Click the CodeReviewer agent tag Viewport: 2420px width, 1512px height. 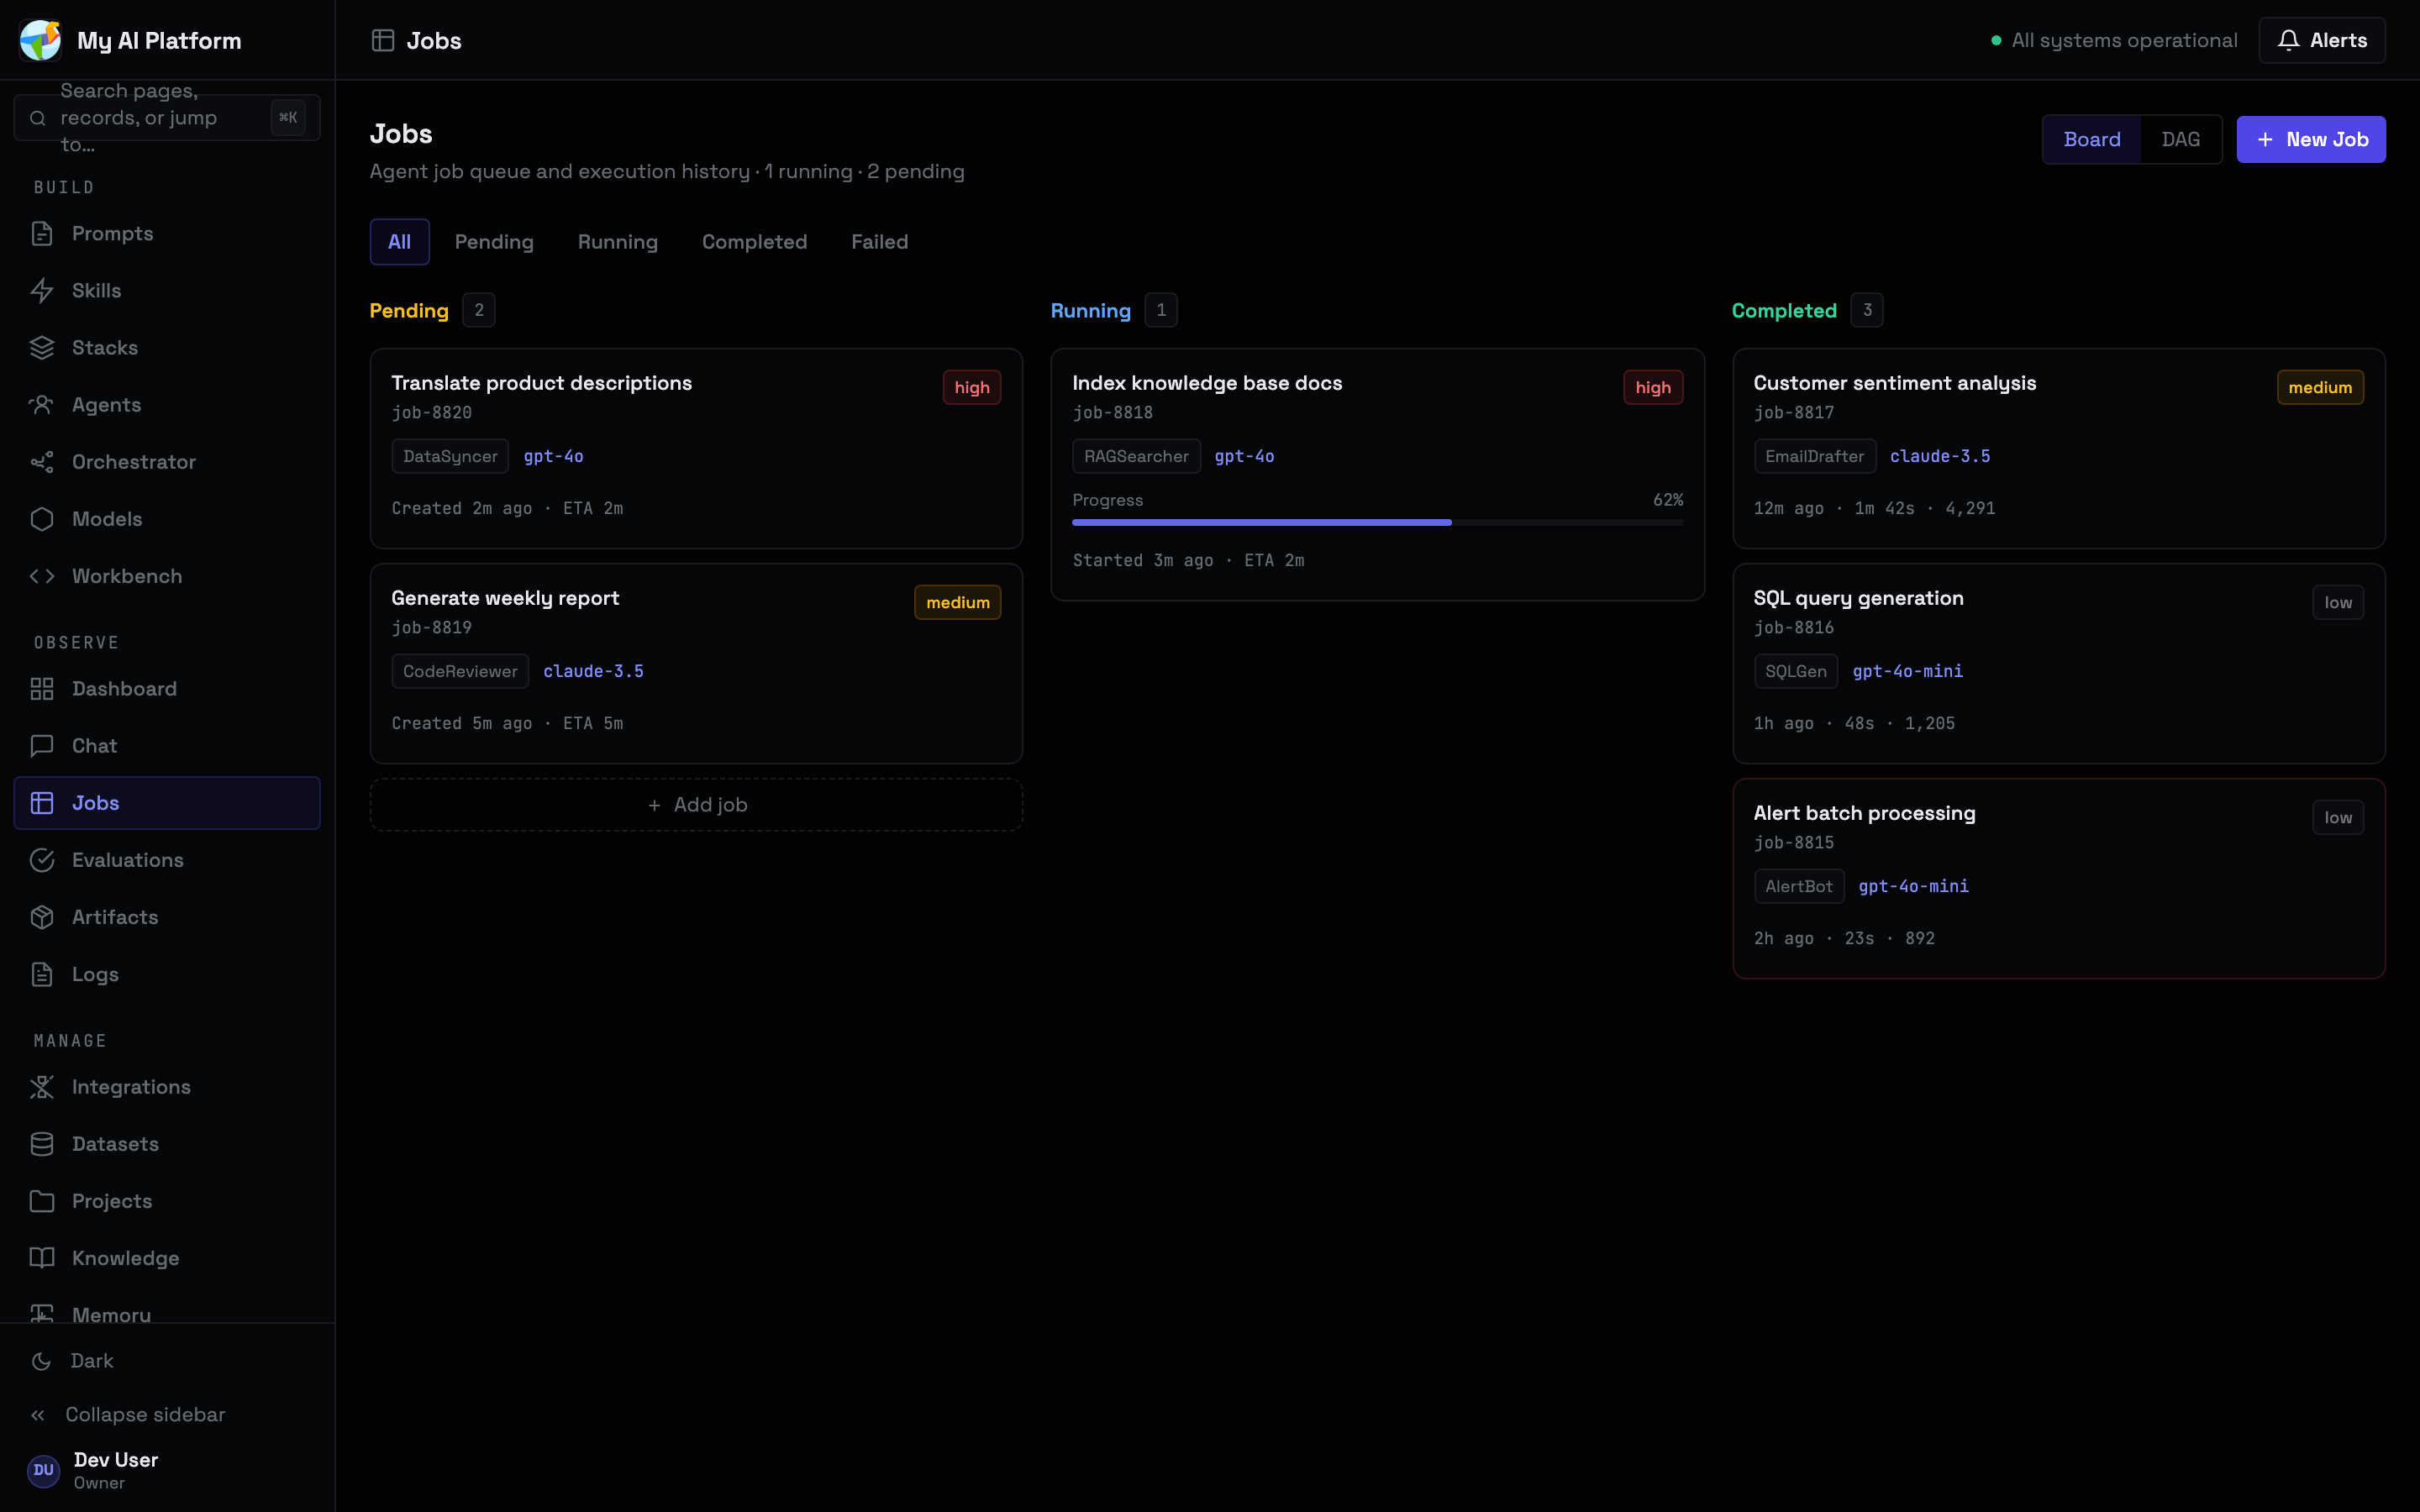[x=460, y=671]
